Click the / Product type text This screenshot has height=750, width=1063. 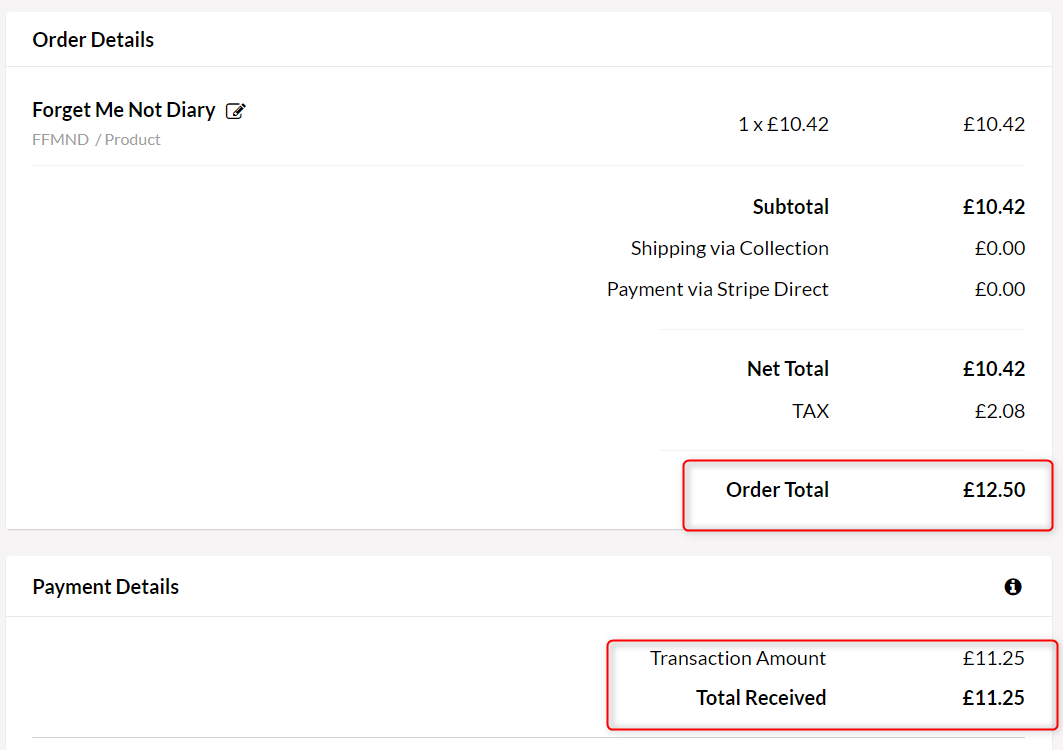(128, 140)
